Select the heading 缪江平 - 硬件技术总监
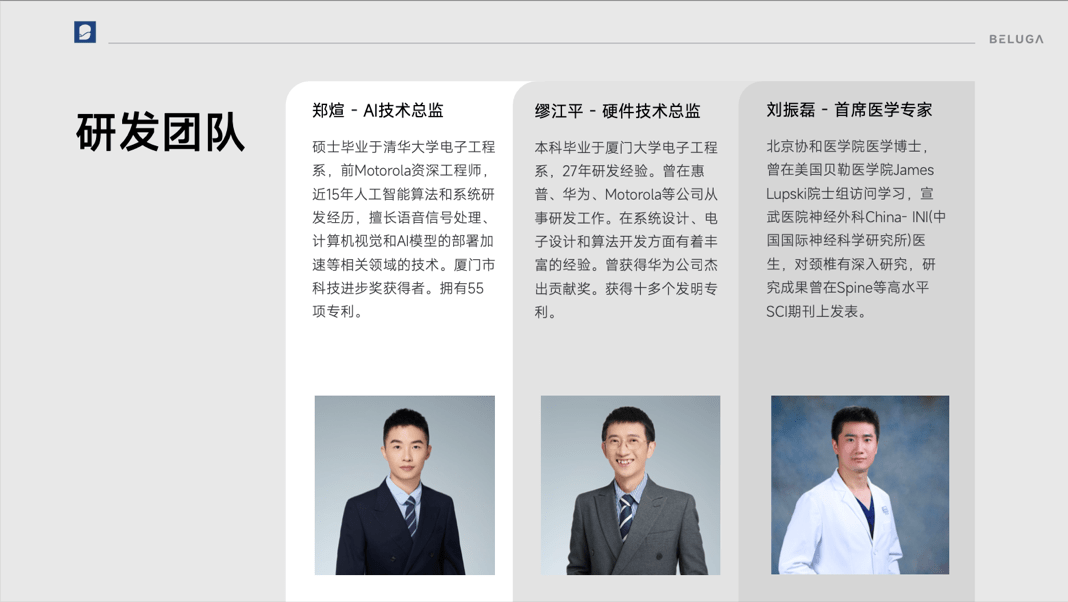This screenshot has height=602, width=1068. 617,111
